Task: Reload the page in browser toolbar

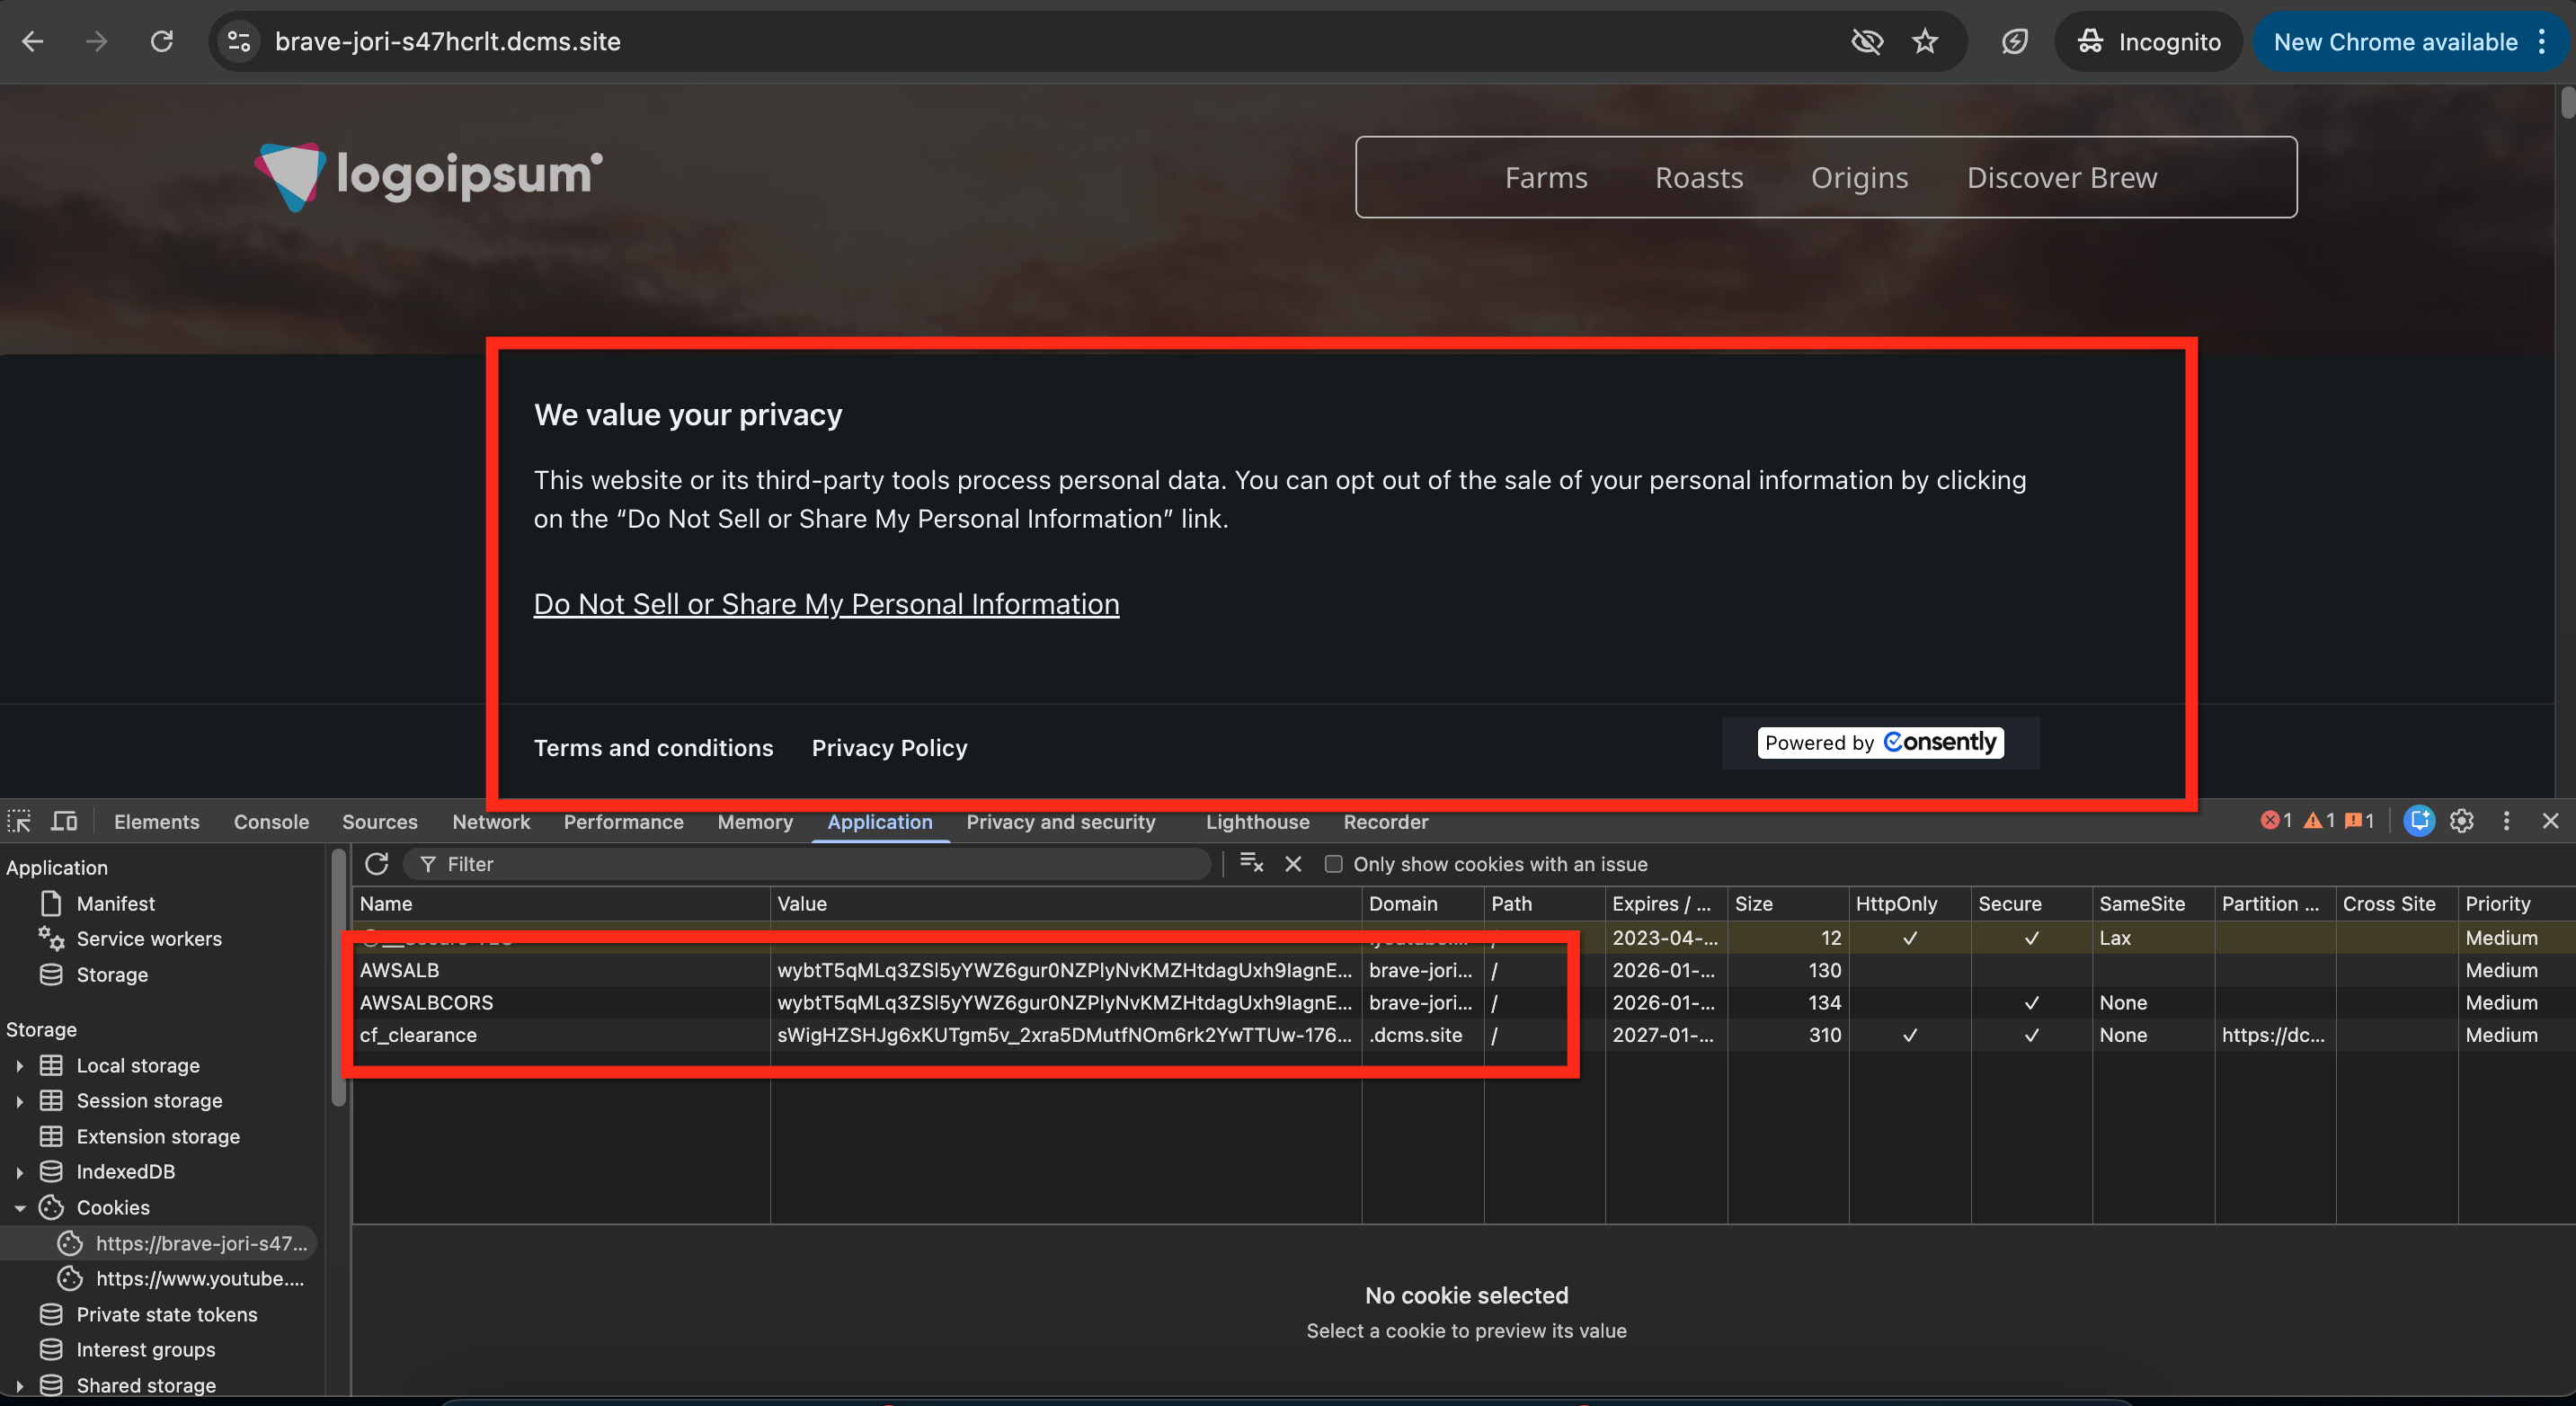Action: pos(162,42)
